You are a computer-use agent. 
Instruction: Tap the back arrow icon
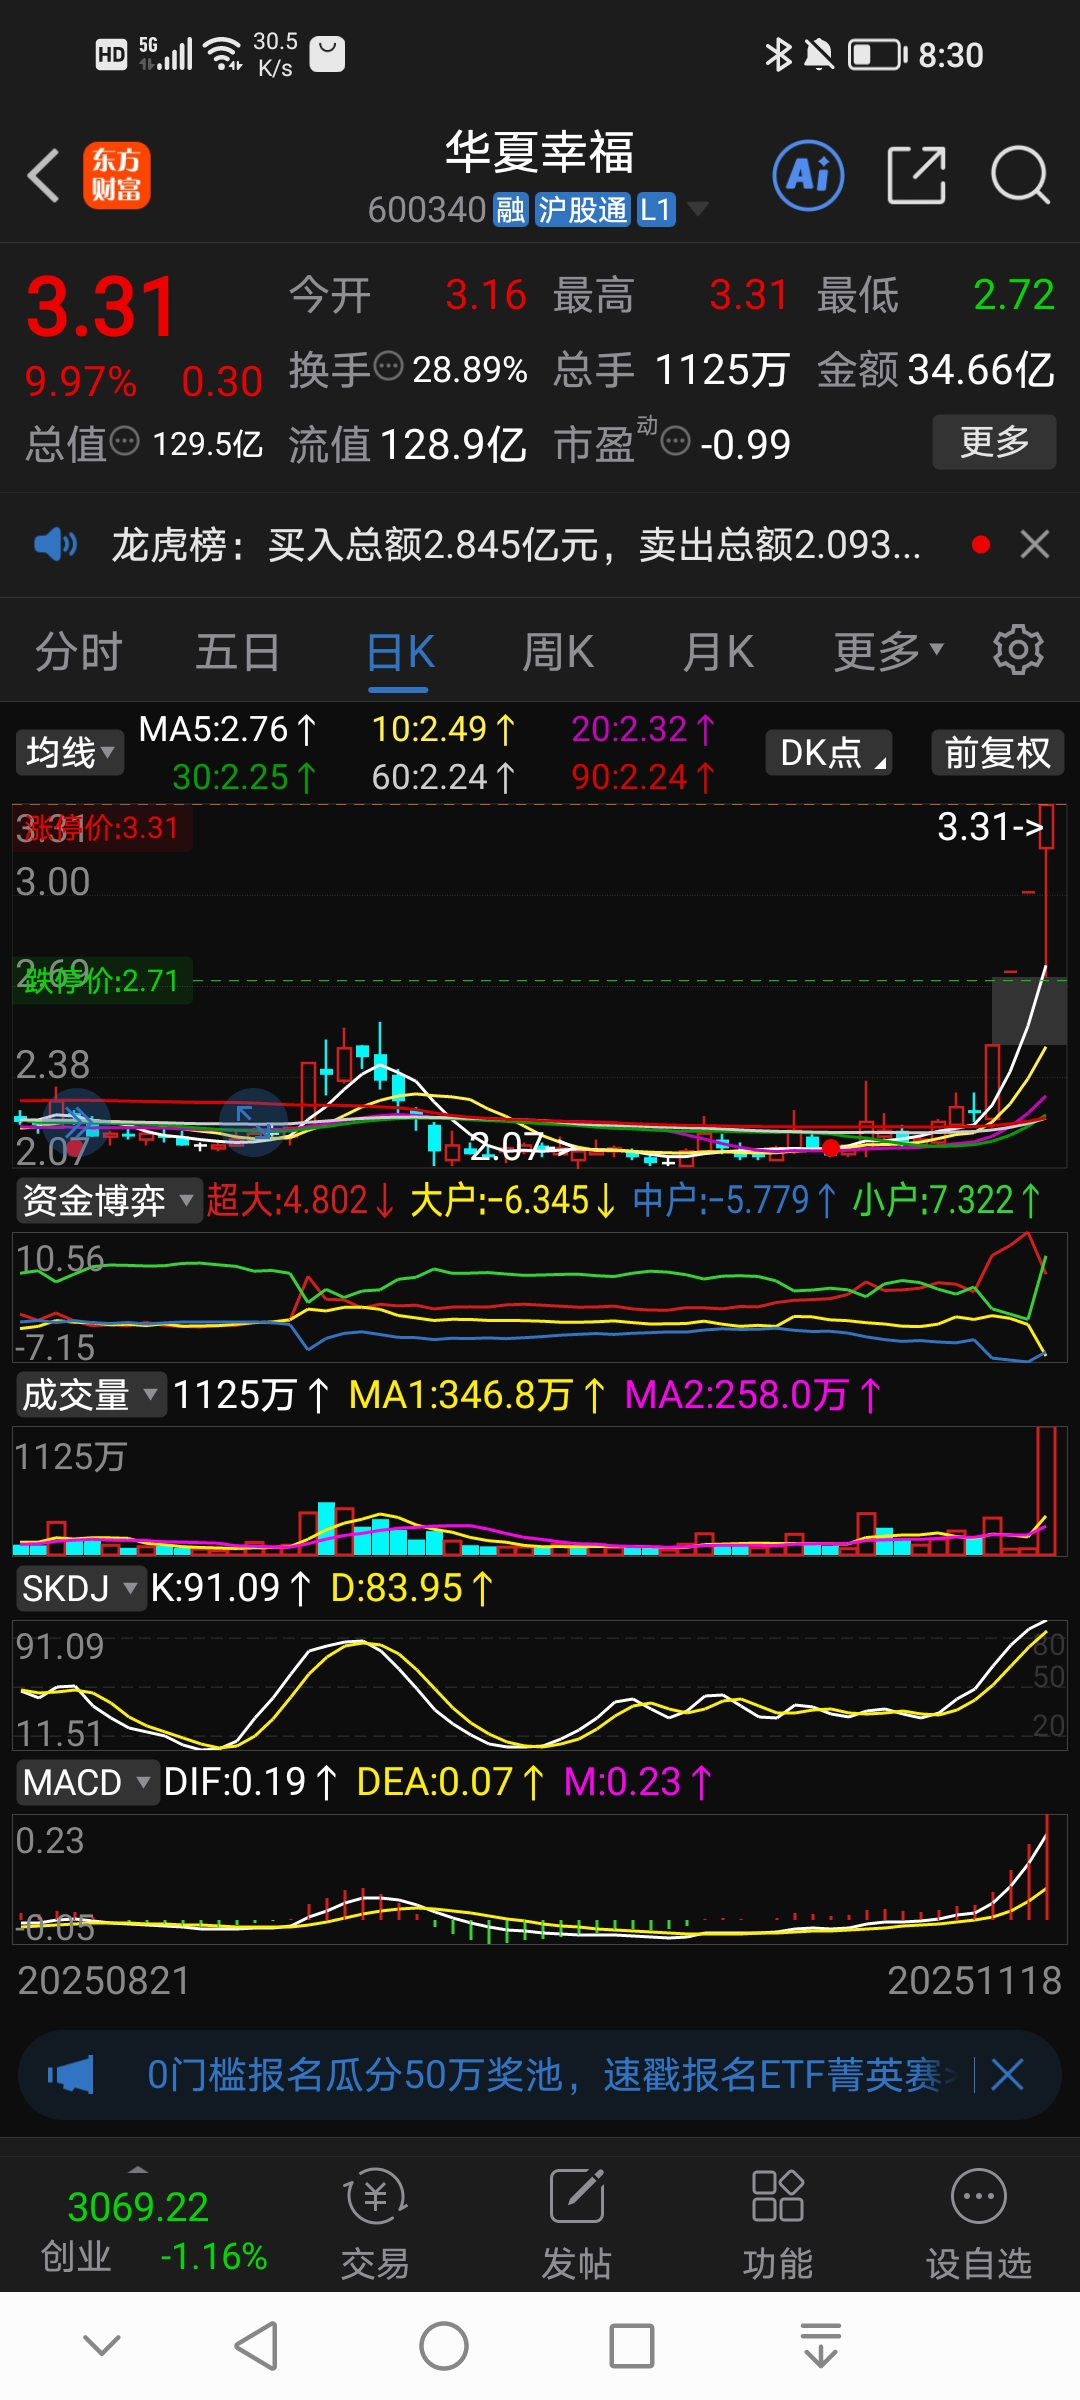43,176
